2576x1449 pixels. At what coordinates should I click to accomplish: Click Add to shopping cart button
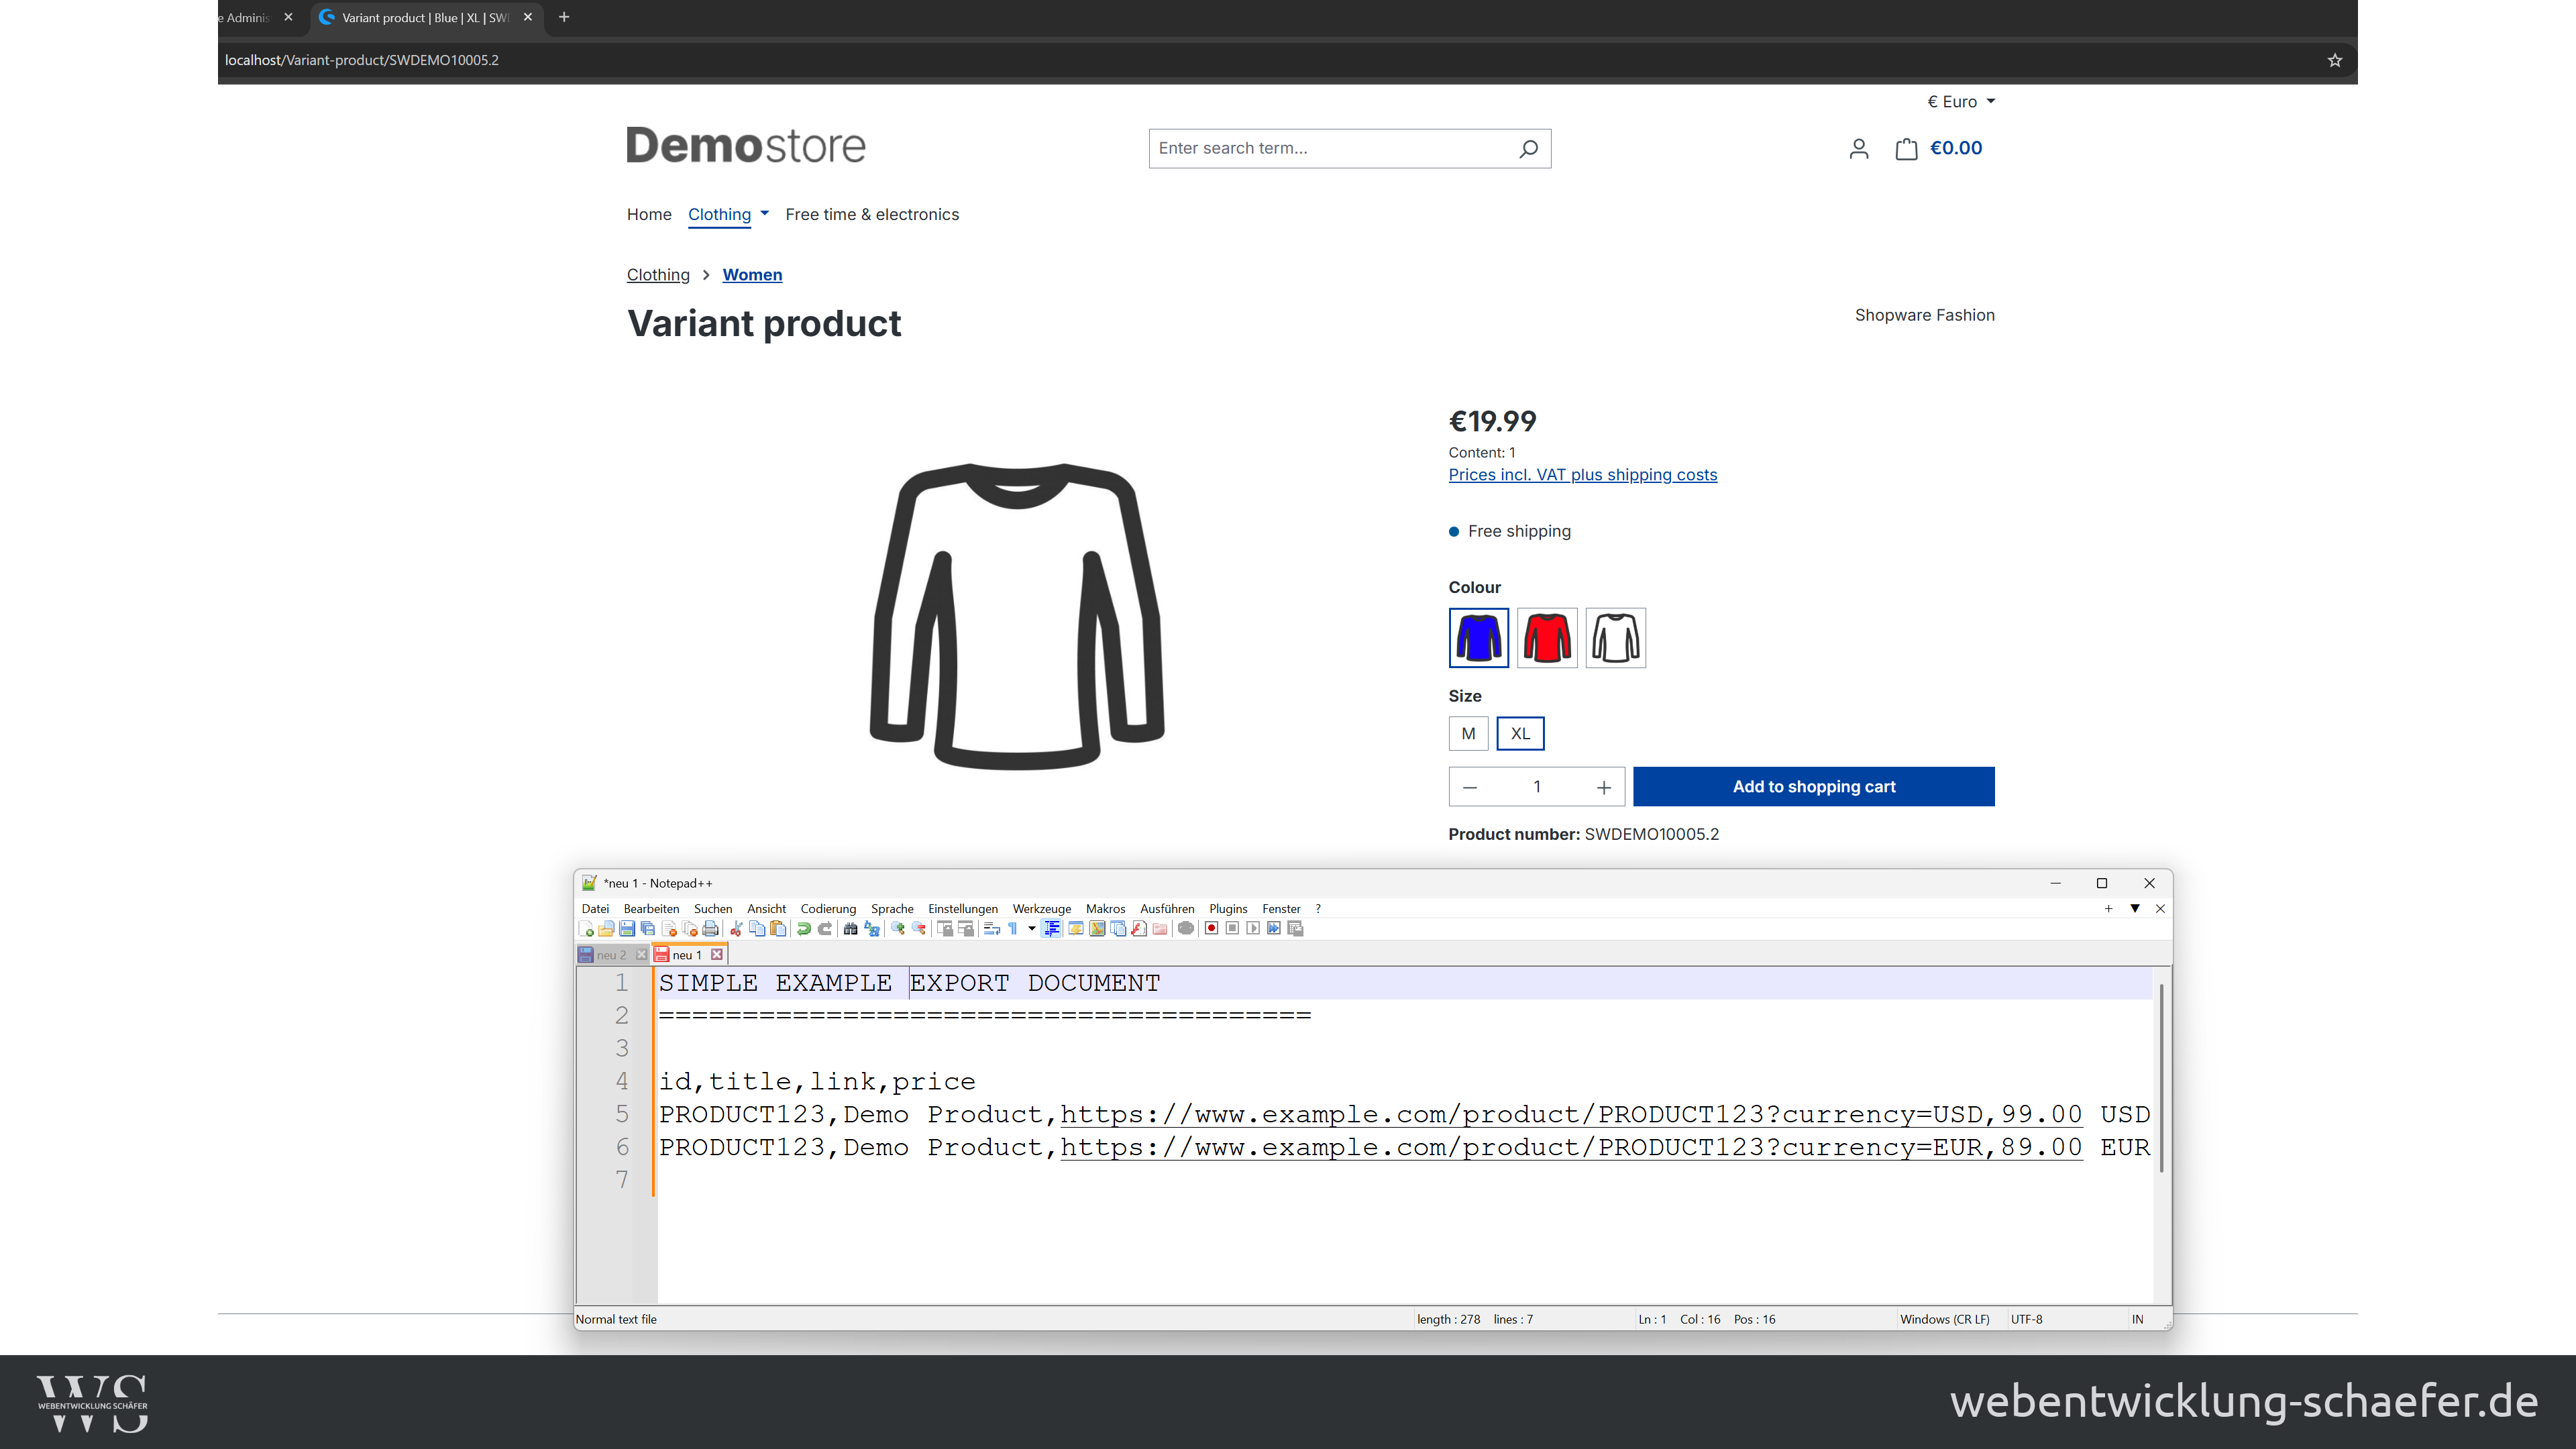tap(1813, 786)
